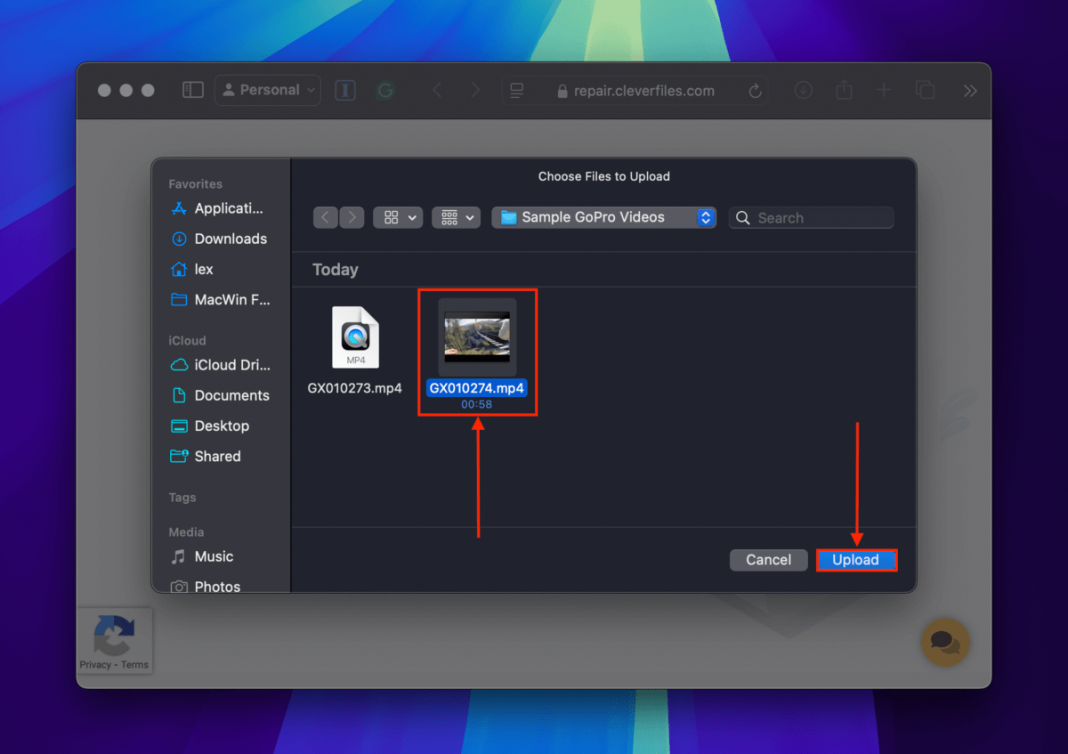Open the tab overview icon
Viewport: 1068px width, 754px height.
[x=923, y=90]
